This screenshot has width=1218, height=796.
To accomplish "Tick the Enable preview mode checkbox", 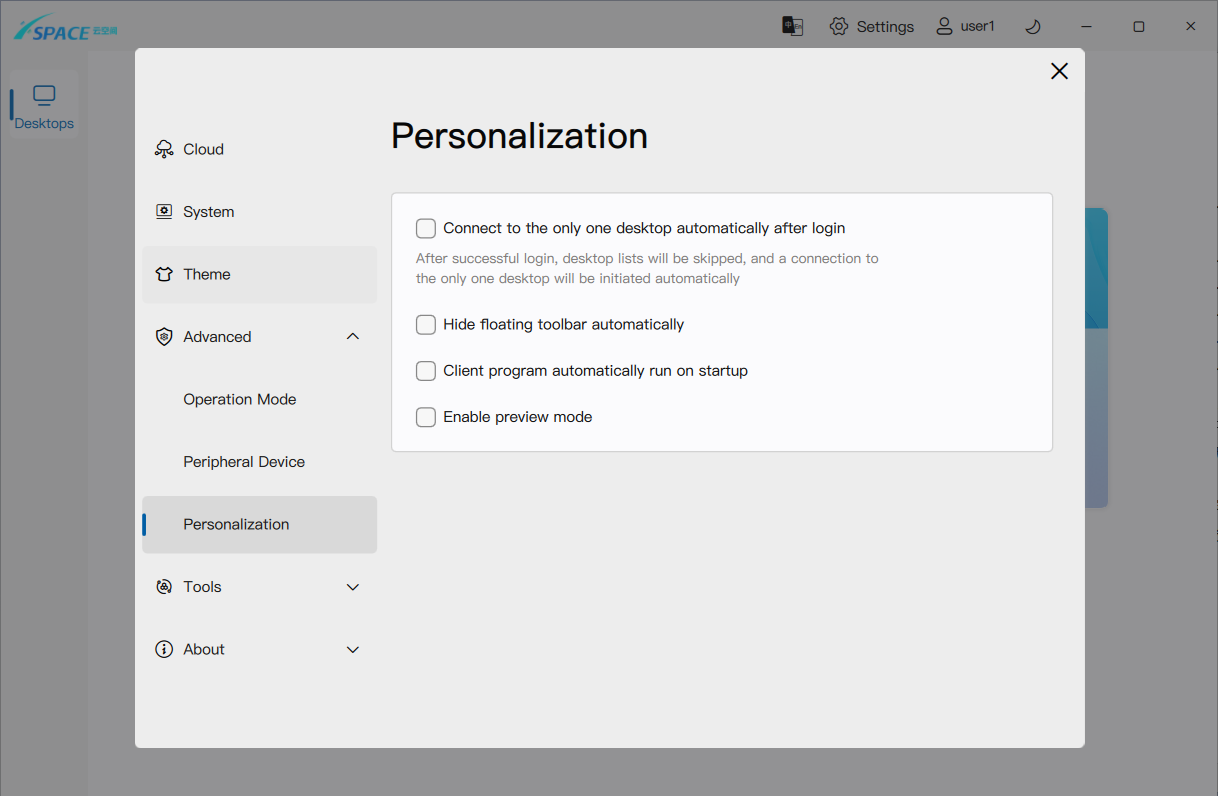I will click(426, 417).
